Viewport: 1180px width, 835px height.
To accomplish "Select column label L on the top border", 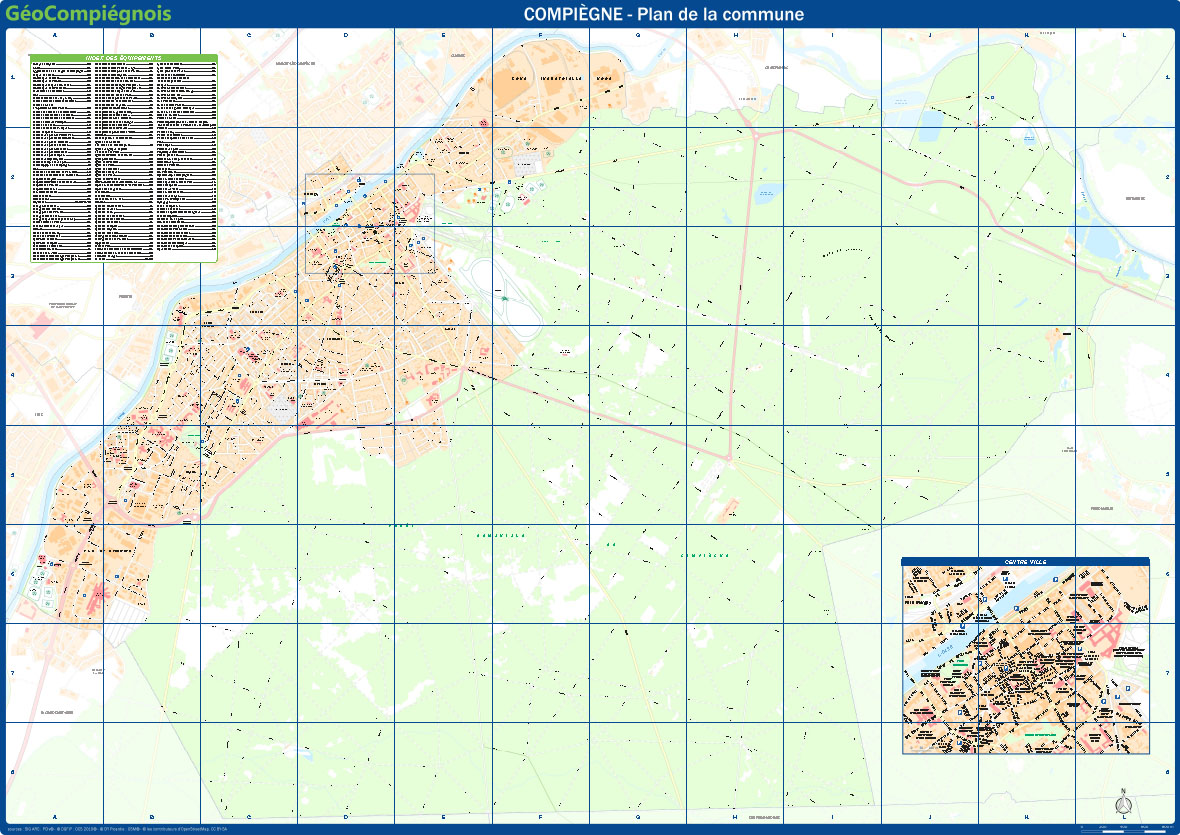I will coord(1124,35).
